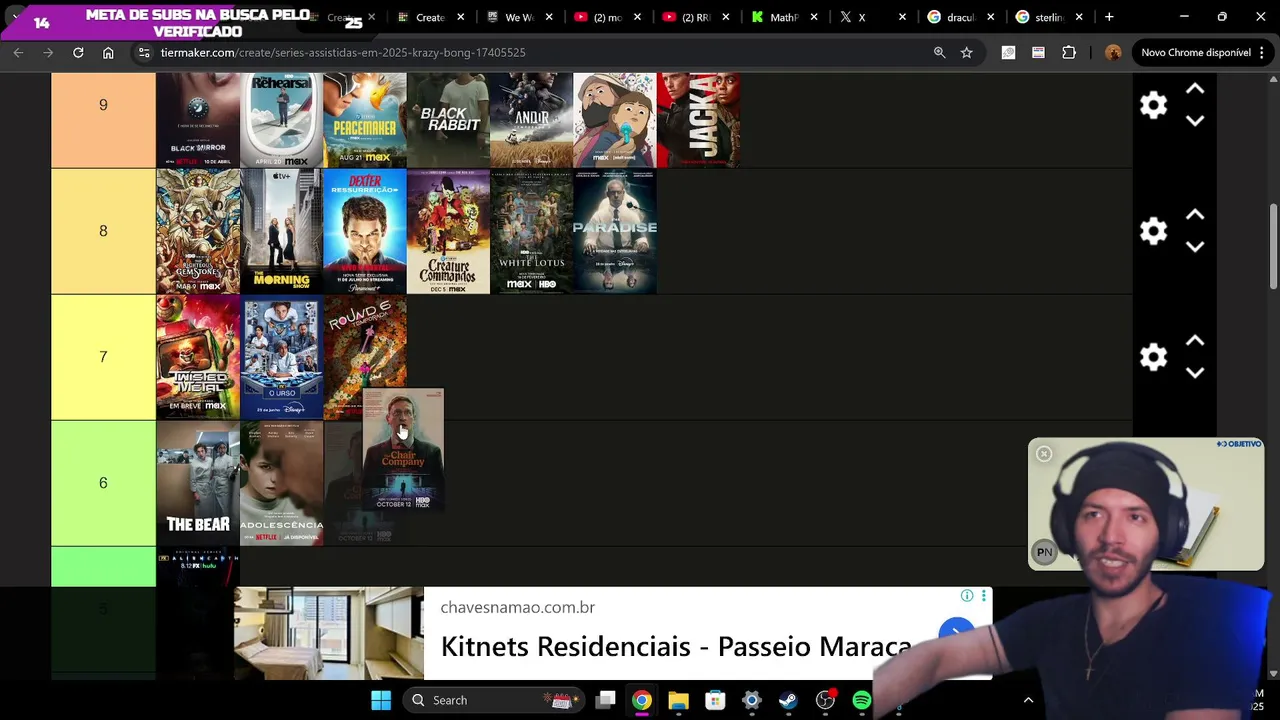Launch Microsoft Store from taskbar
Image resolution: width=1280 pixels, height=720 pixels.
coord(715,700)
